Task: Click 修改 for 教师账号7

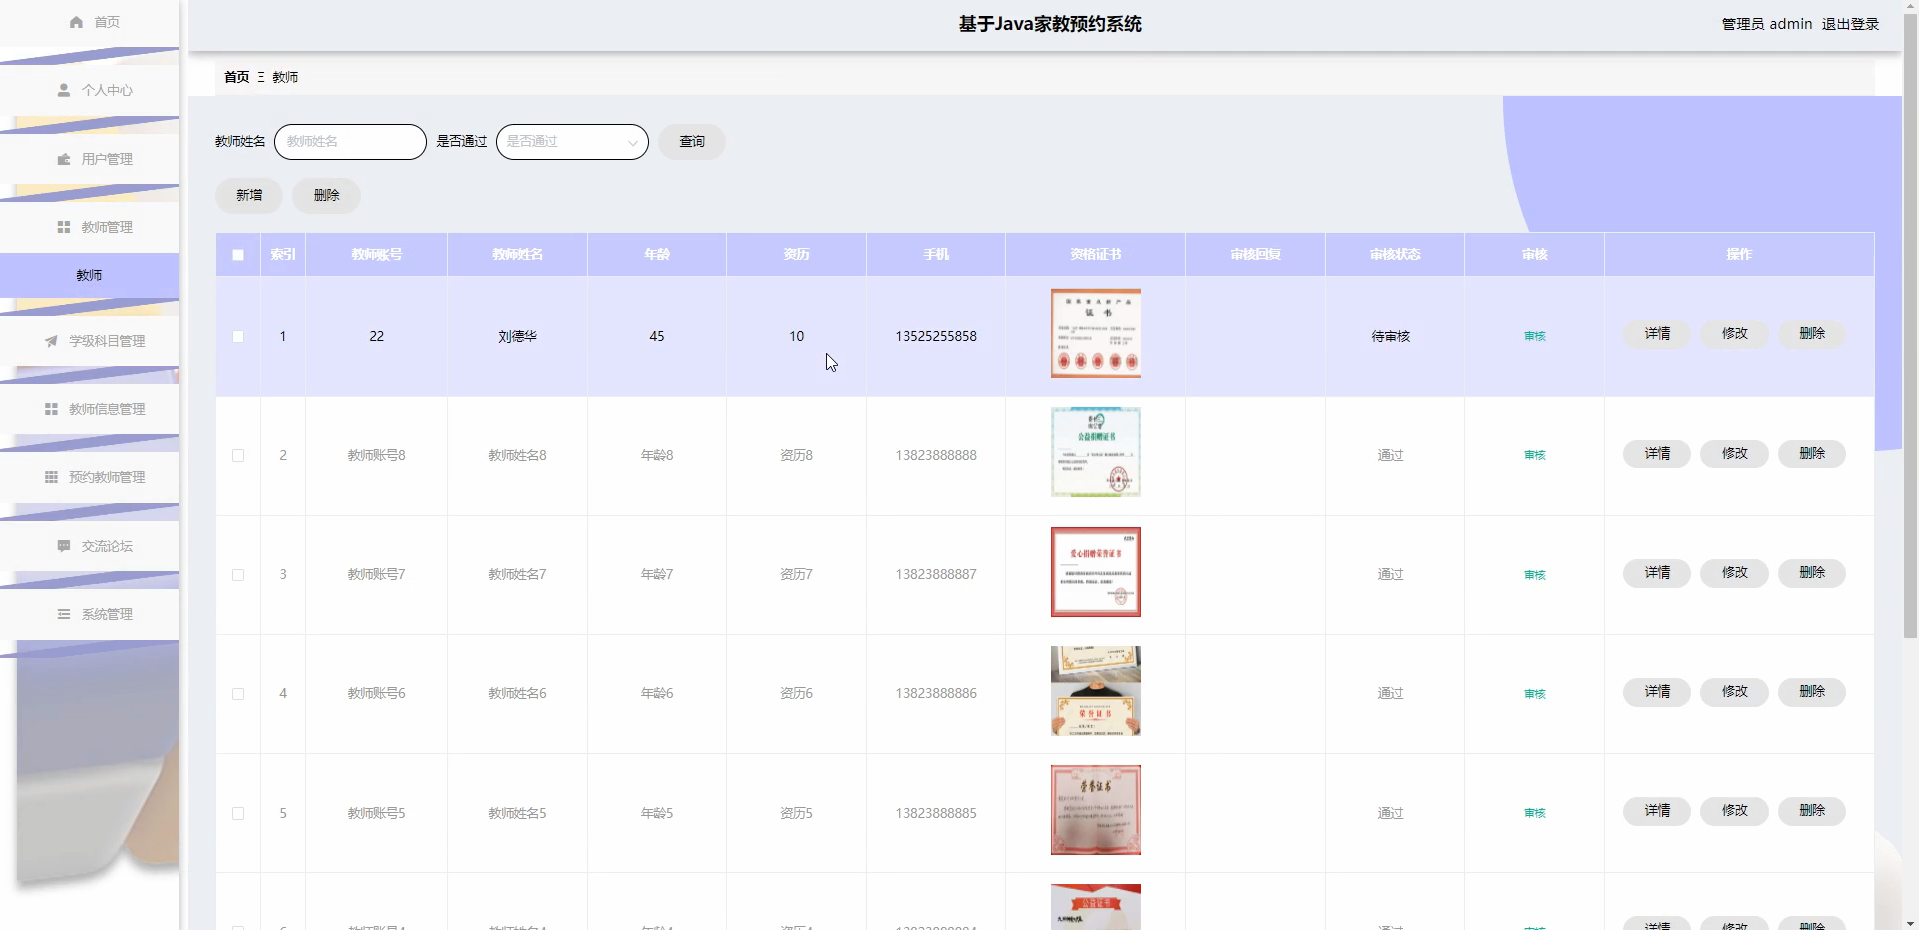Action: point(1734,573)
